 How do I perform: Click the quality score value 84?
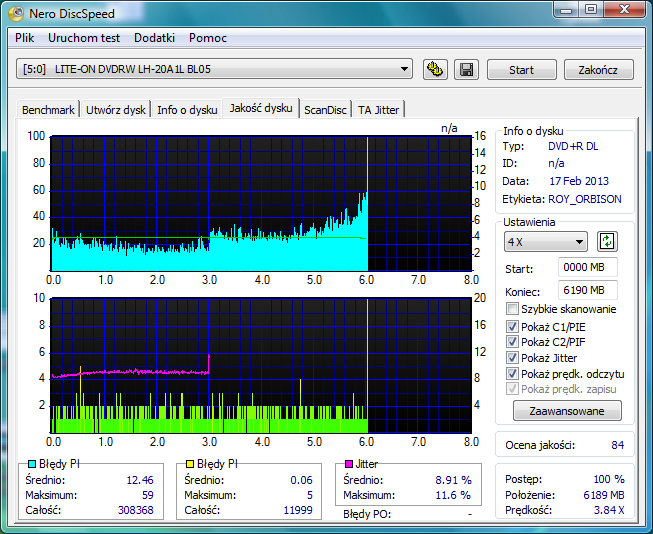(618, 445)
